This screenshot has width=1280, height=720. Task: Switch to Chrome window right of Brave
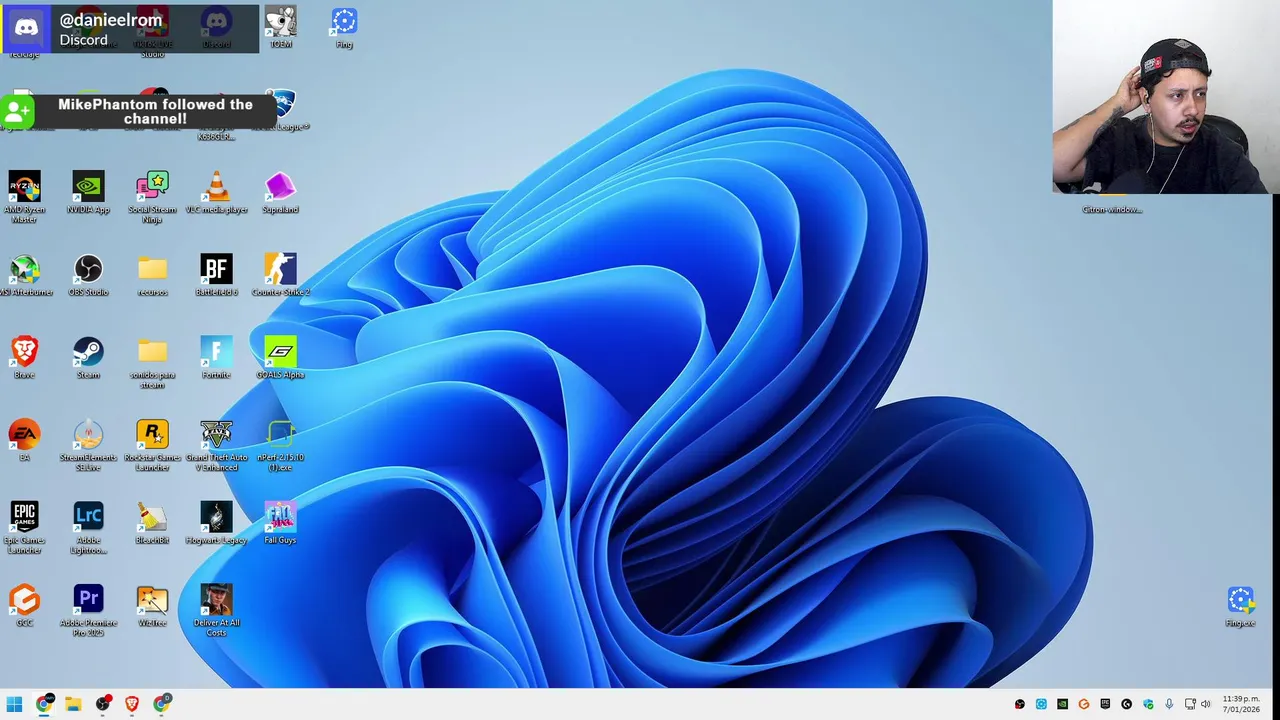(x=162, y=704)
